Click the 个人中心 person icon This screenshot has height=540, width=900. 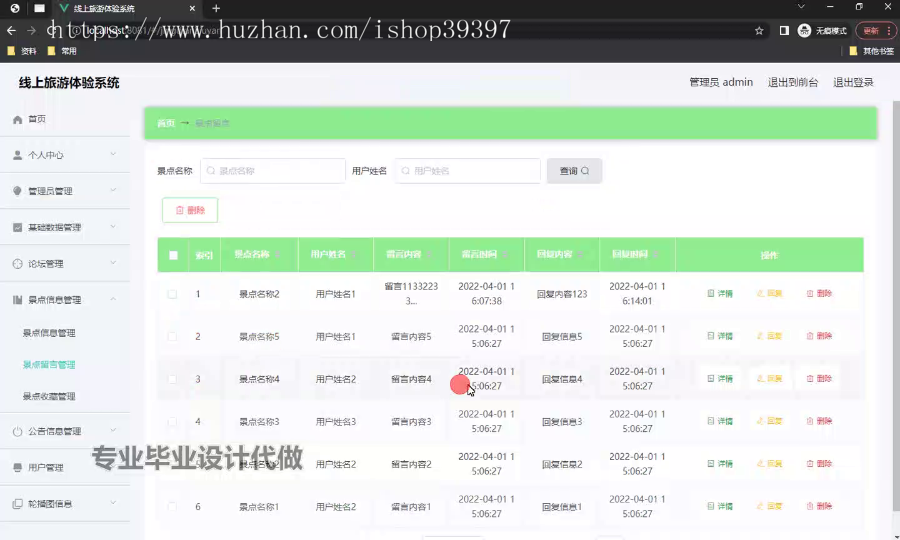pyautogui.click(x=17, y=155)
